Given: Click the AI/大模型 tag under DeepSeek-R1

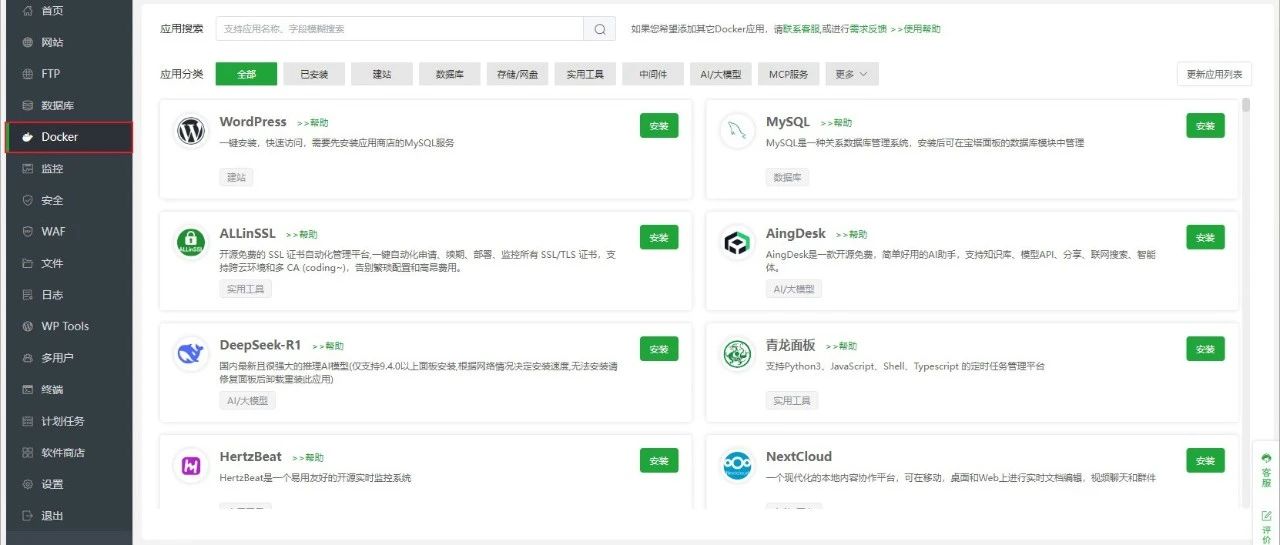Looking at the screenshot, I should tap(247, 400).
